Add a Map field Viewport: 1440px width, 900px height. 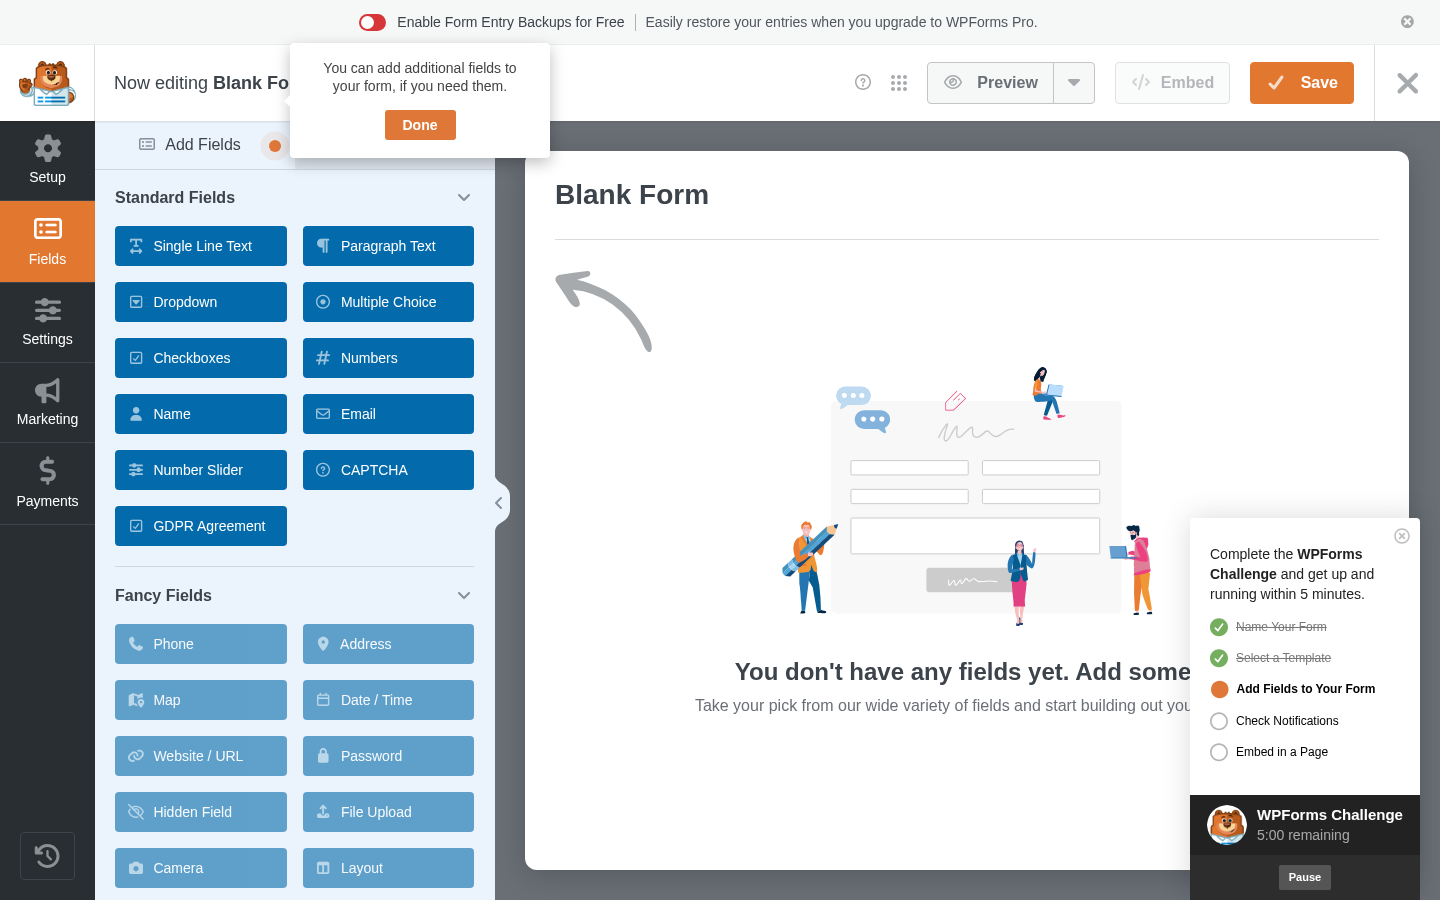(201, 700)
